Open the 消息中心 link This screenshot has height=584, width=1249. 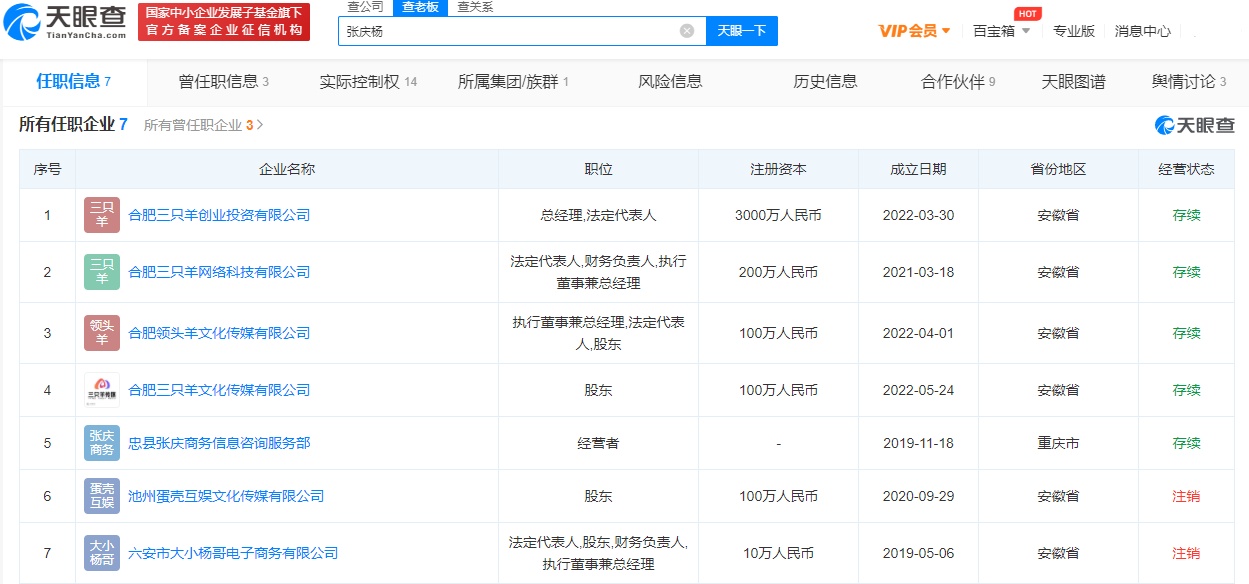point(1143,31)
